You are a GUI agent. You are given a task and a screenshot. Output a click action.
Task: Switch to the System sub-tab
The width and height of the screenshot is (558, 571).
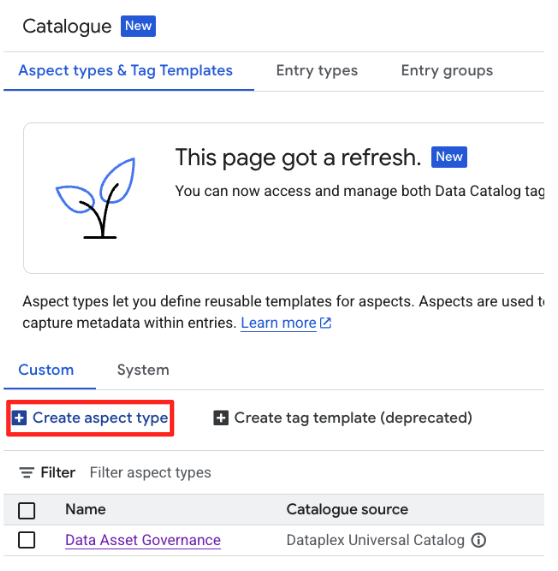tap(143, 370)
